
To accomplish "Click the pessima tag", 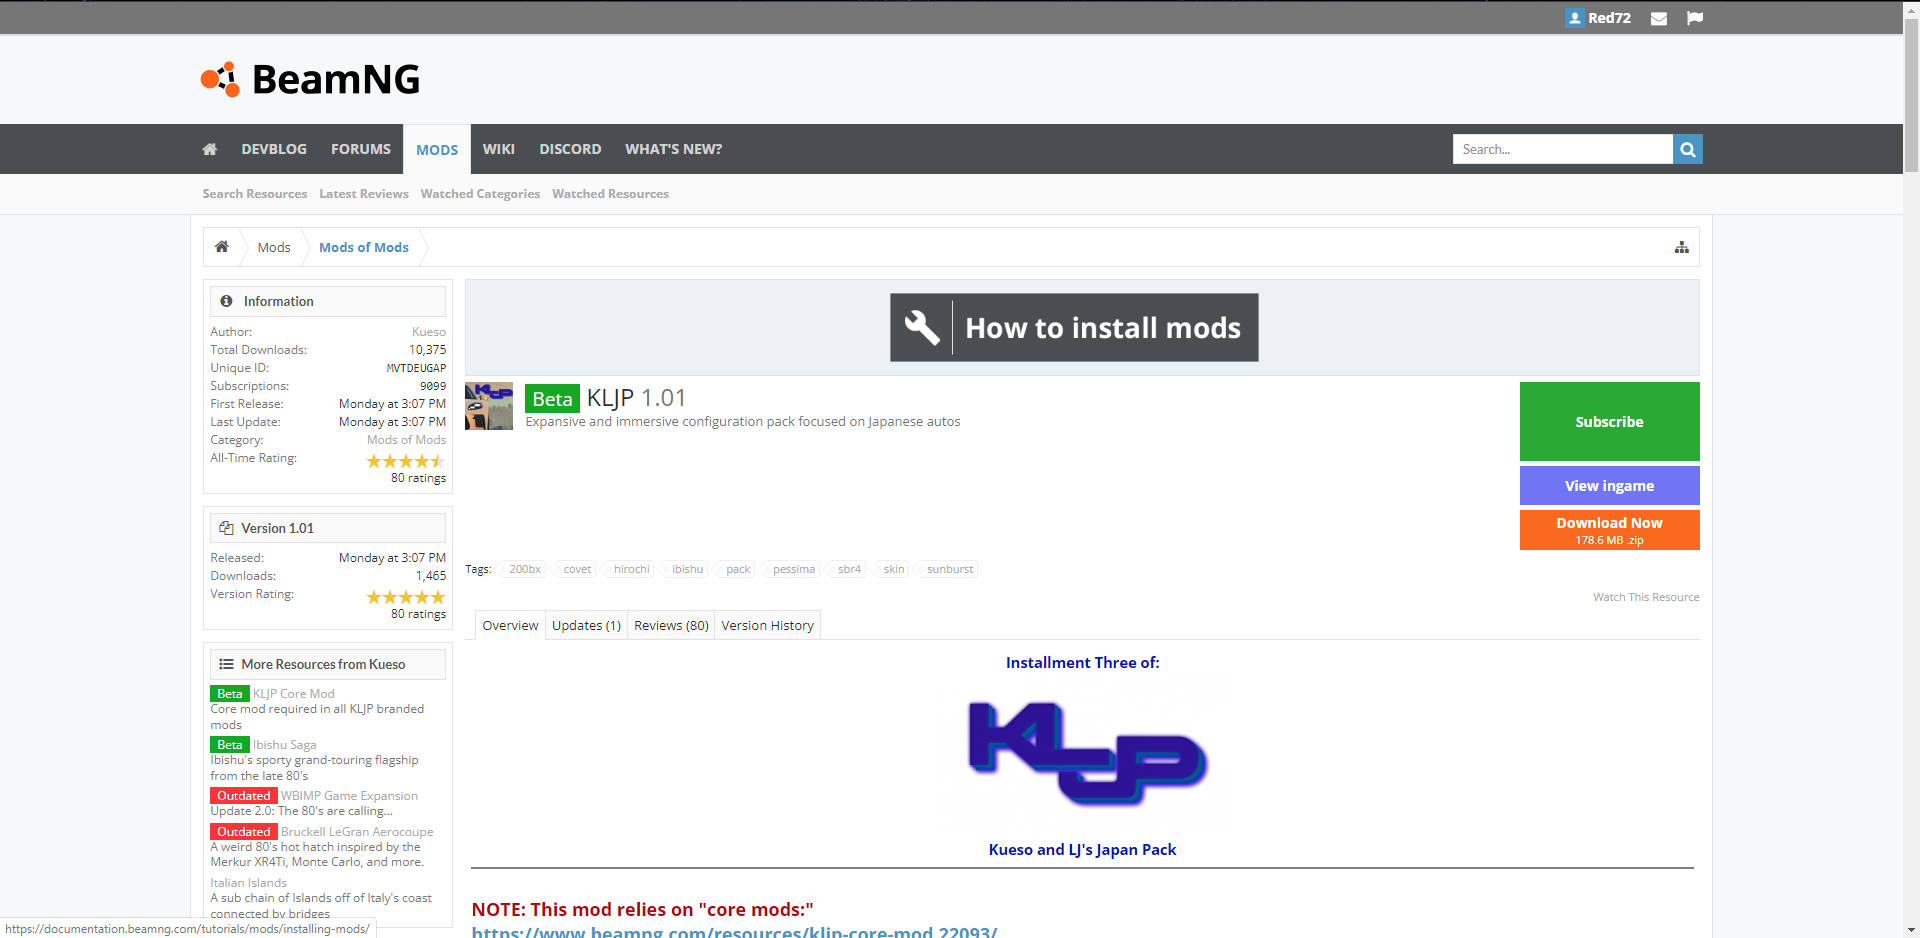I will 793,569.
